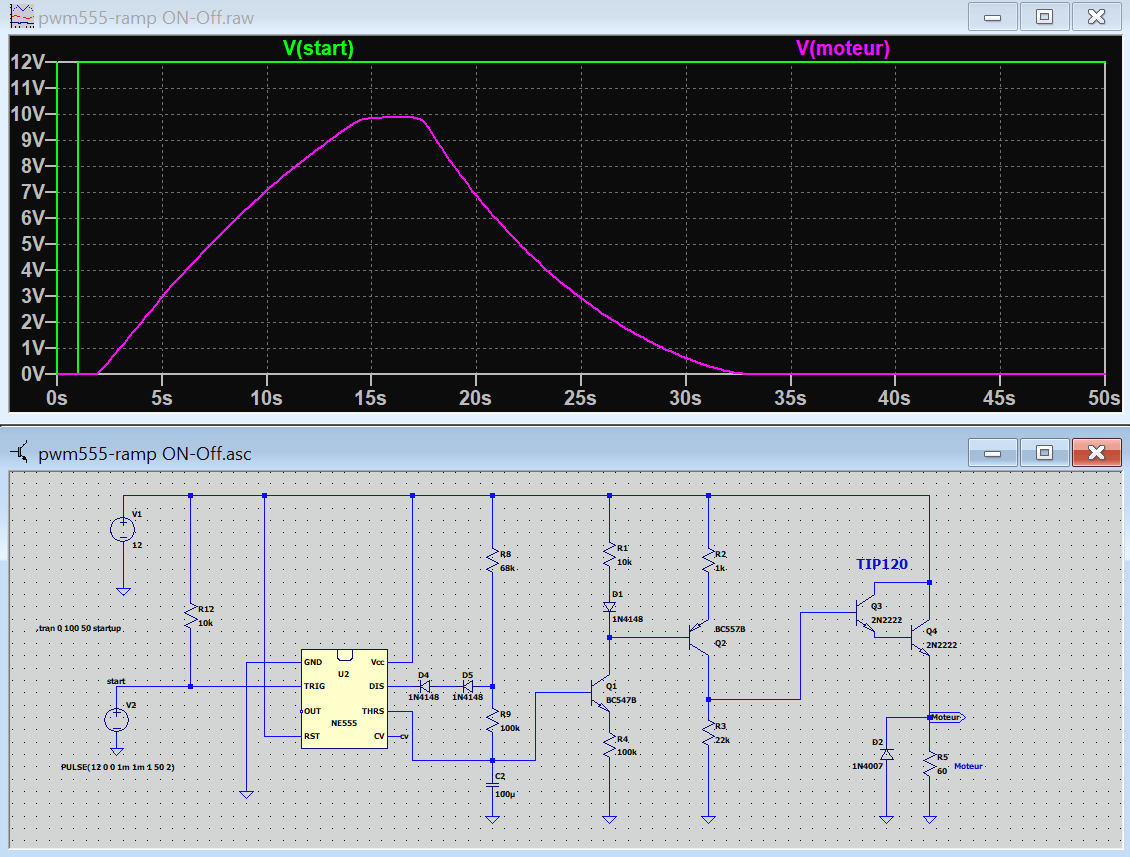Click the schematic window transistor icon
This screenshot has width=1130, height=857.
coord(21,453)
